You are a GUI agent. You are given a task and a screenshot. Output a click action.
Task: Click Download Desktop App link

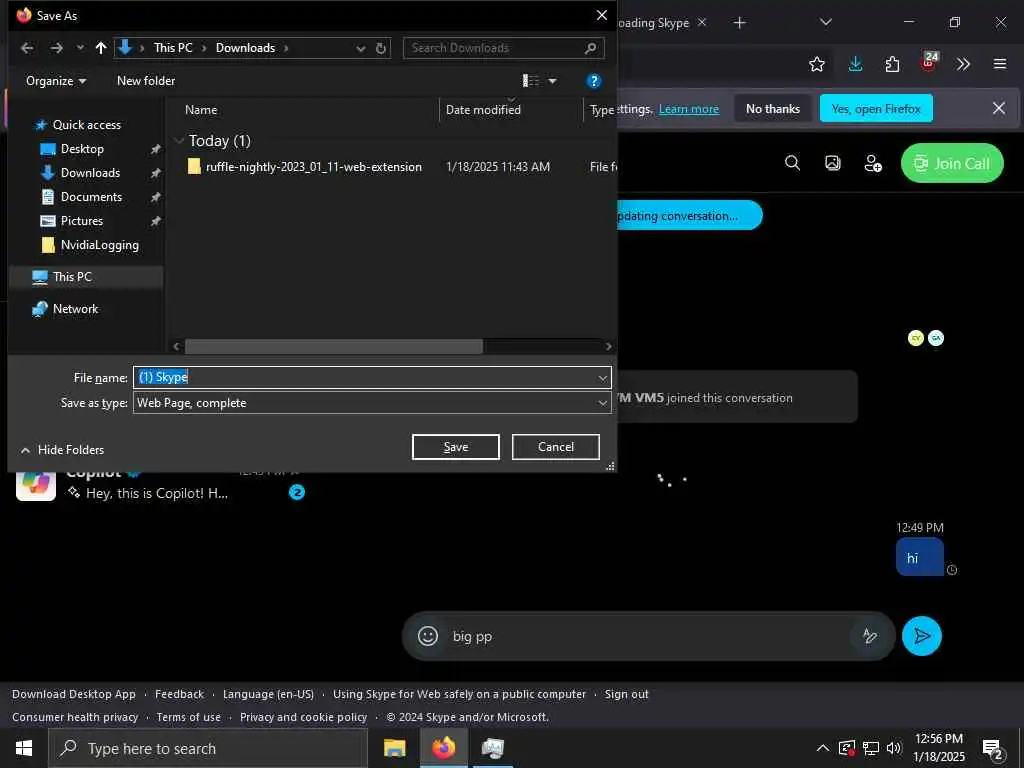(74, 694)
